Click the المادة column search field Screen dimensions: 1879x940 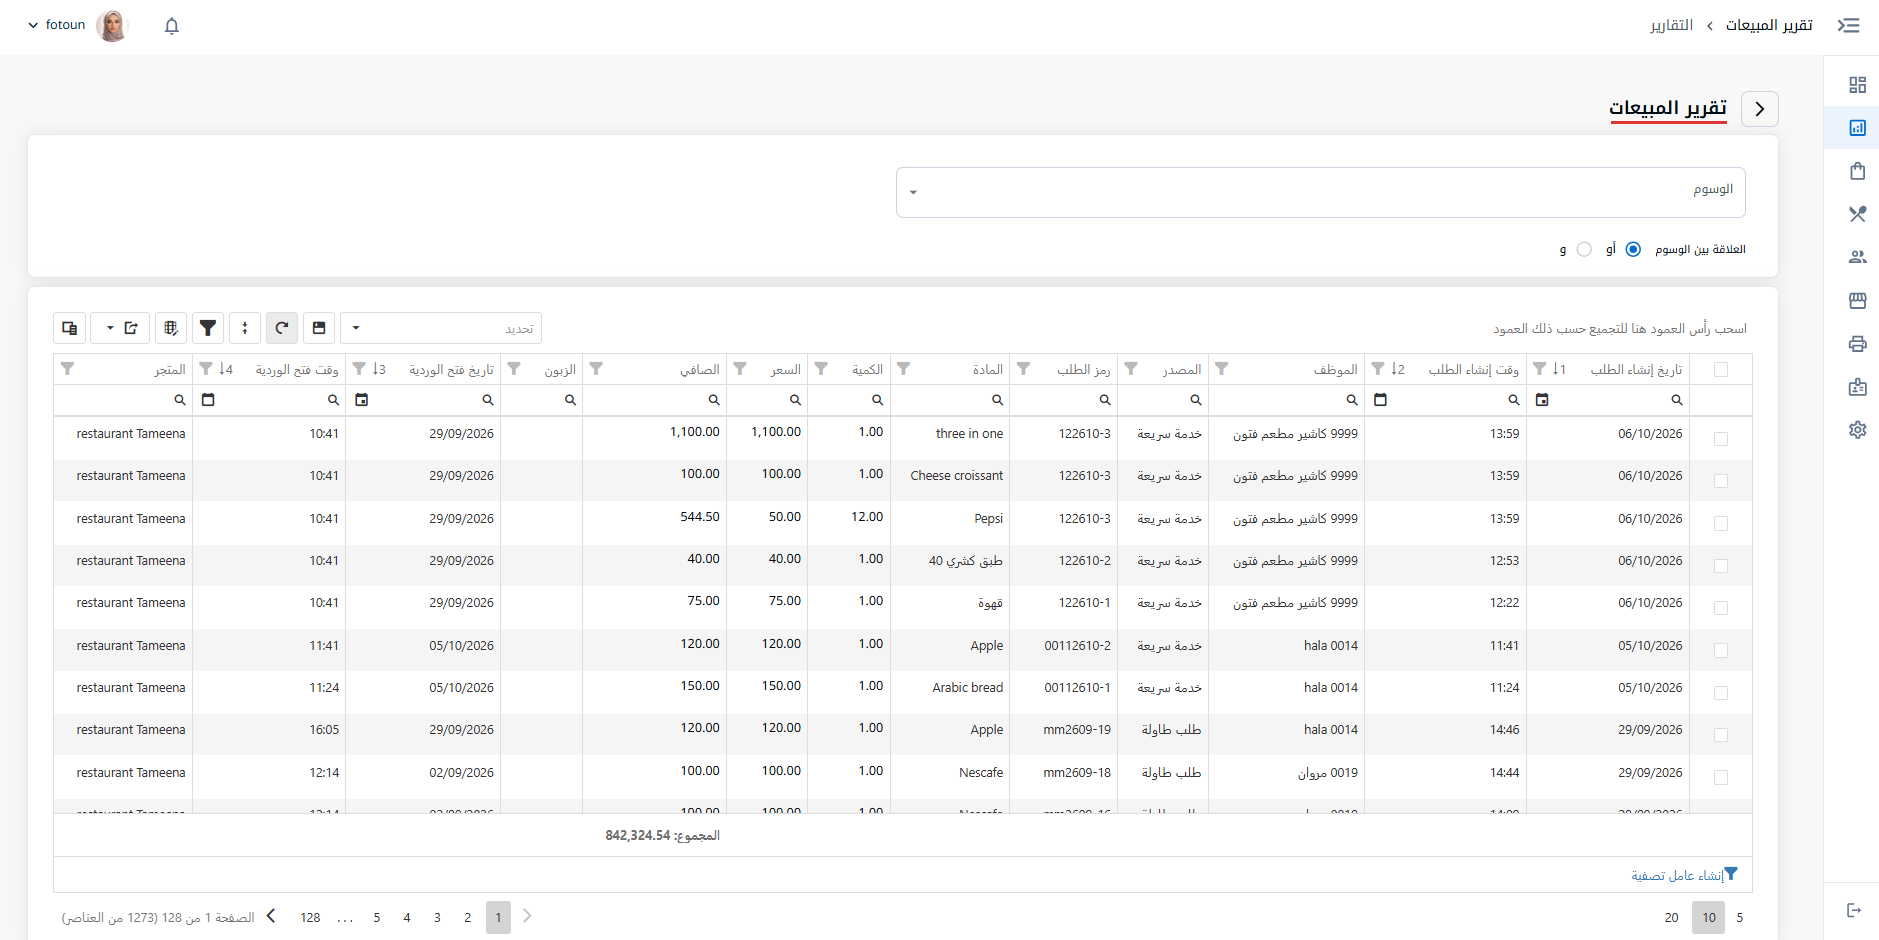point(949,400)
